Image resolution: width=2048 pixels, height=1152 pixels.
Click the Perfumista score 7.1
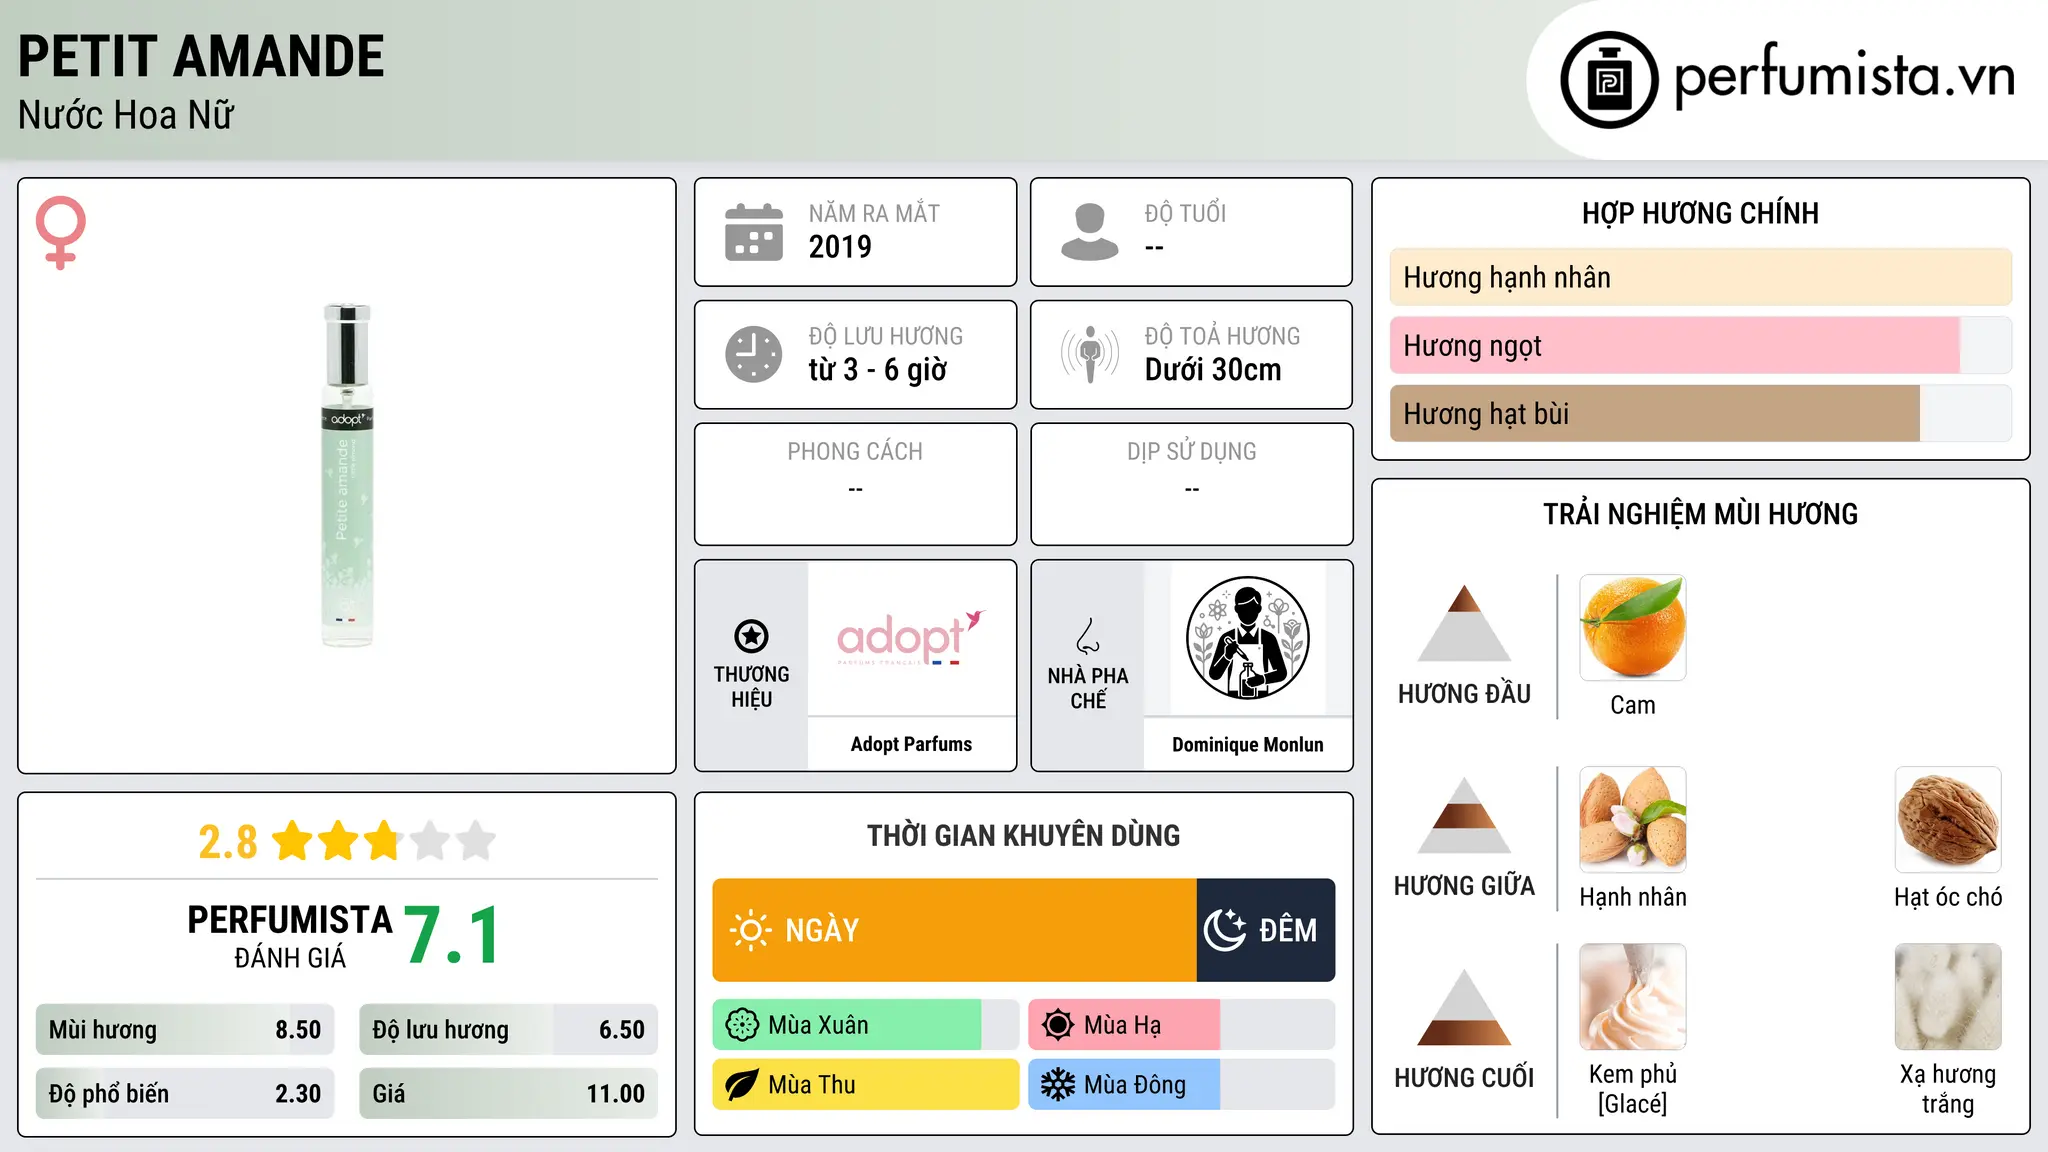(x=452, y=936)
